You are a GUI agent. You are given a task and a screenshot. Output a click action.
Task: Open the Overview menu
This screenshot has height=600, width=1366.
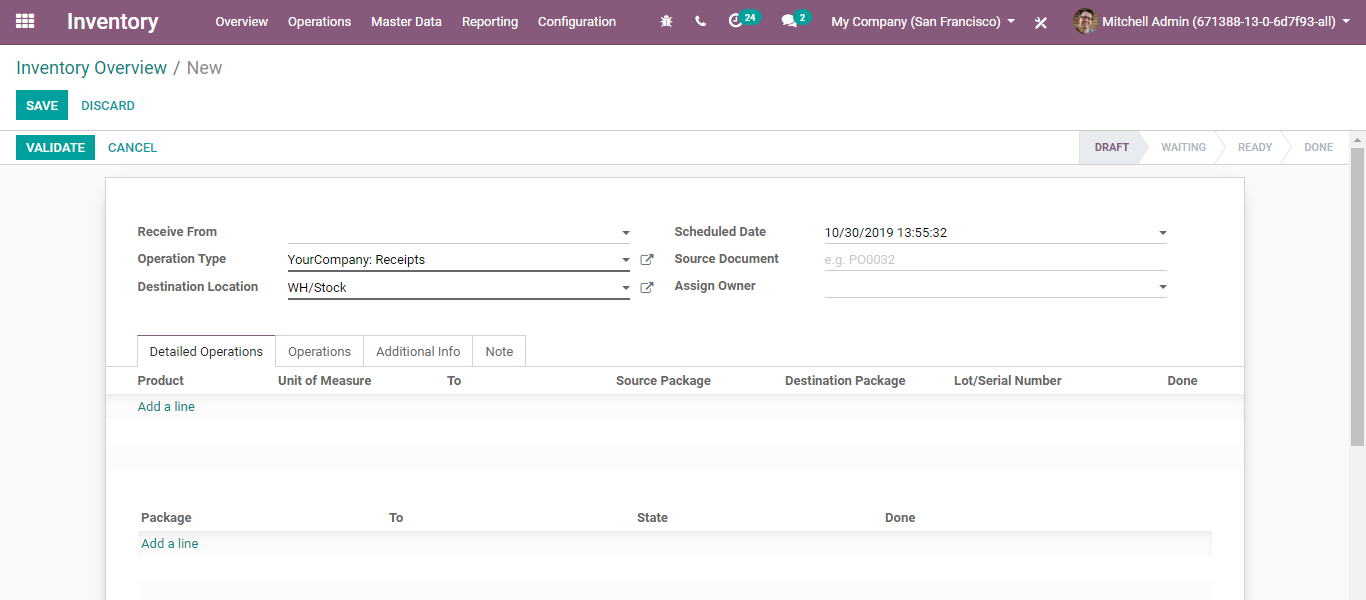pyautogui.click(x=242, y=21)
